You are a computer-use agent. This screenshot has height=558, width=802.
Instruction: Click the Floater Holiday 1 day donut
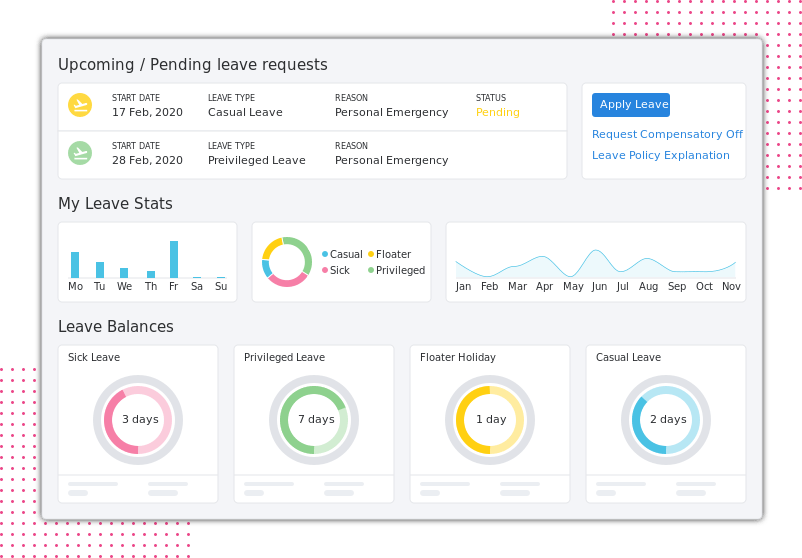pos(490,420)
